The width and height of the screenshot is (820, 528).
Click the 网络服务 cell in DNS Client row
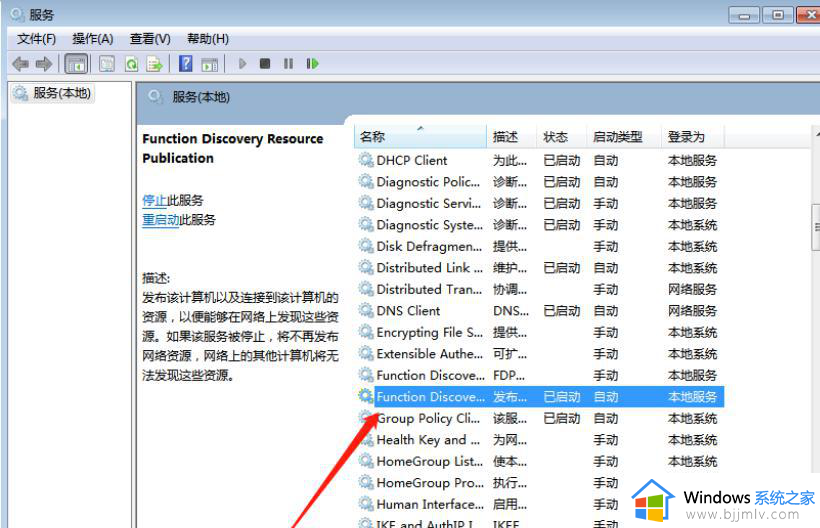click(692, 311)
